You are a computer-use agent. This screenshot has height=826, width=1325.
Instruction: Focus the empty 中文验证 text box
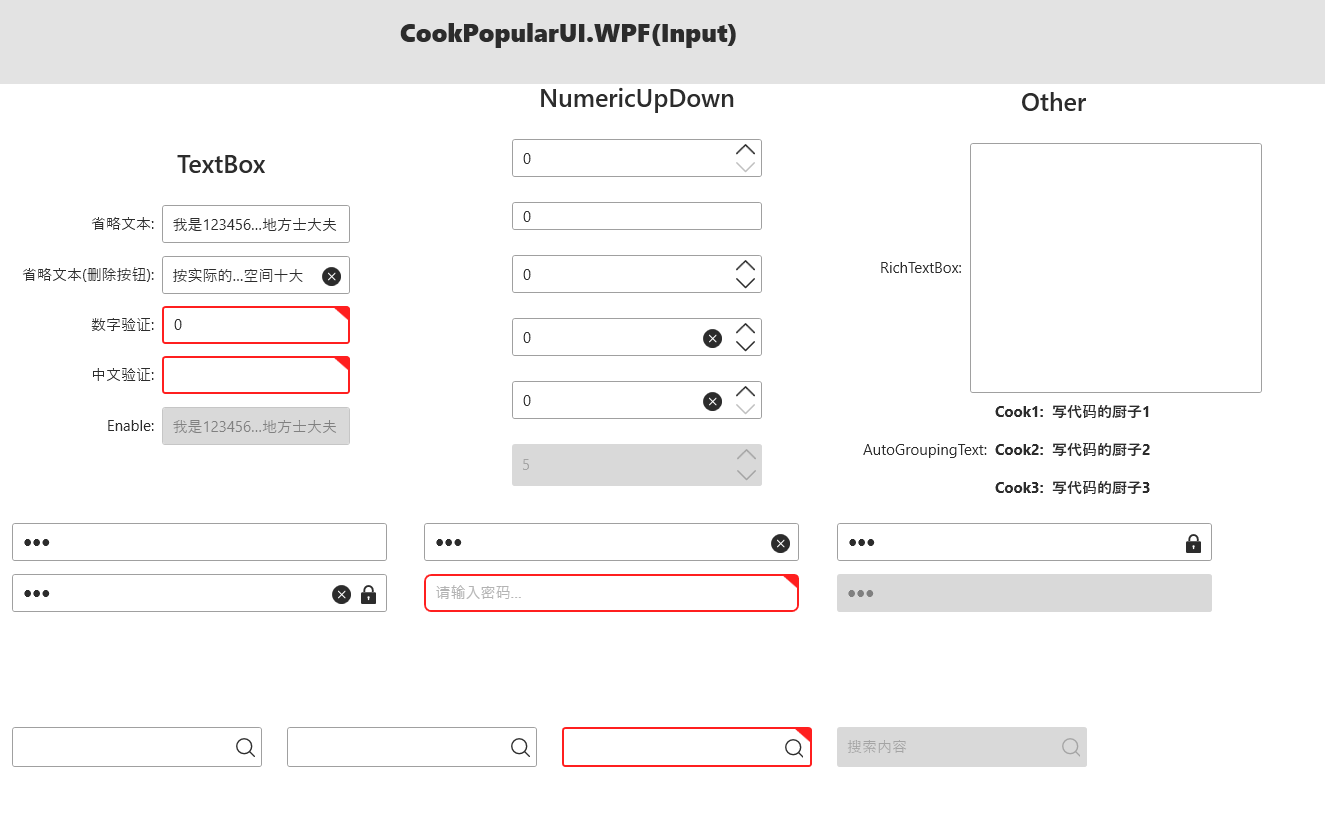pos(256,375)
